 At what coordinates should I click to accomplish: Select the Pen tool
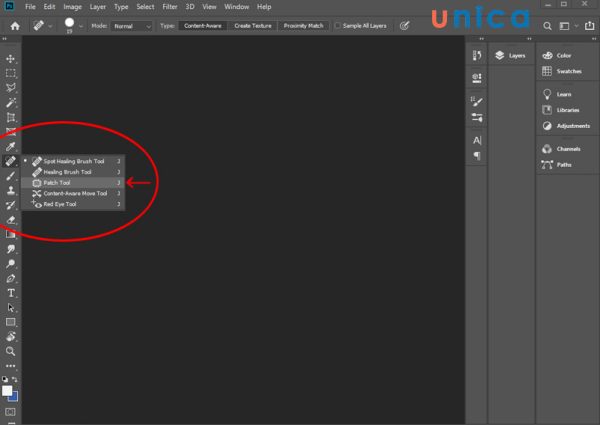(10, 278)
